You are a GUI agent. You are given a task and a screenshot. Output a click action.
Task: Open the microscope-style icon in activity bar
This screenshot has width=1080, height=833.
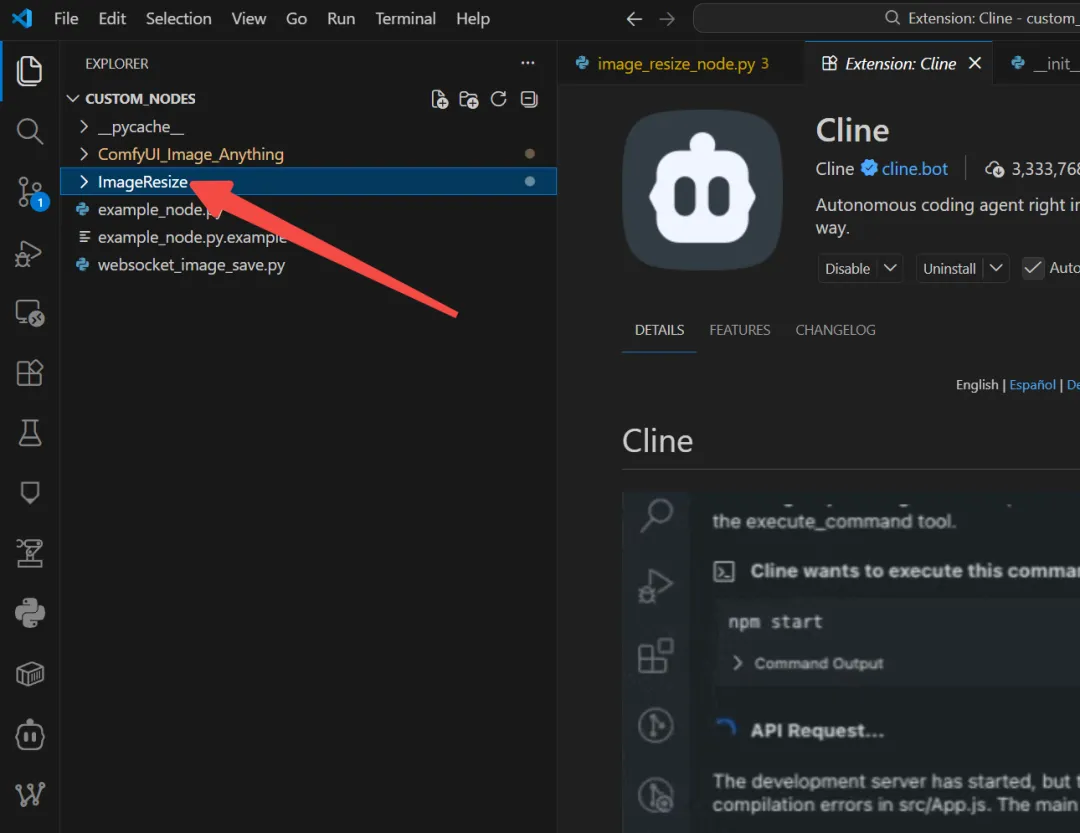tap(30, 553)
